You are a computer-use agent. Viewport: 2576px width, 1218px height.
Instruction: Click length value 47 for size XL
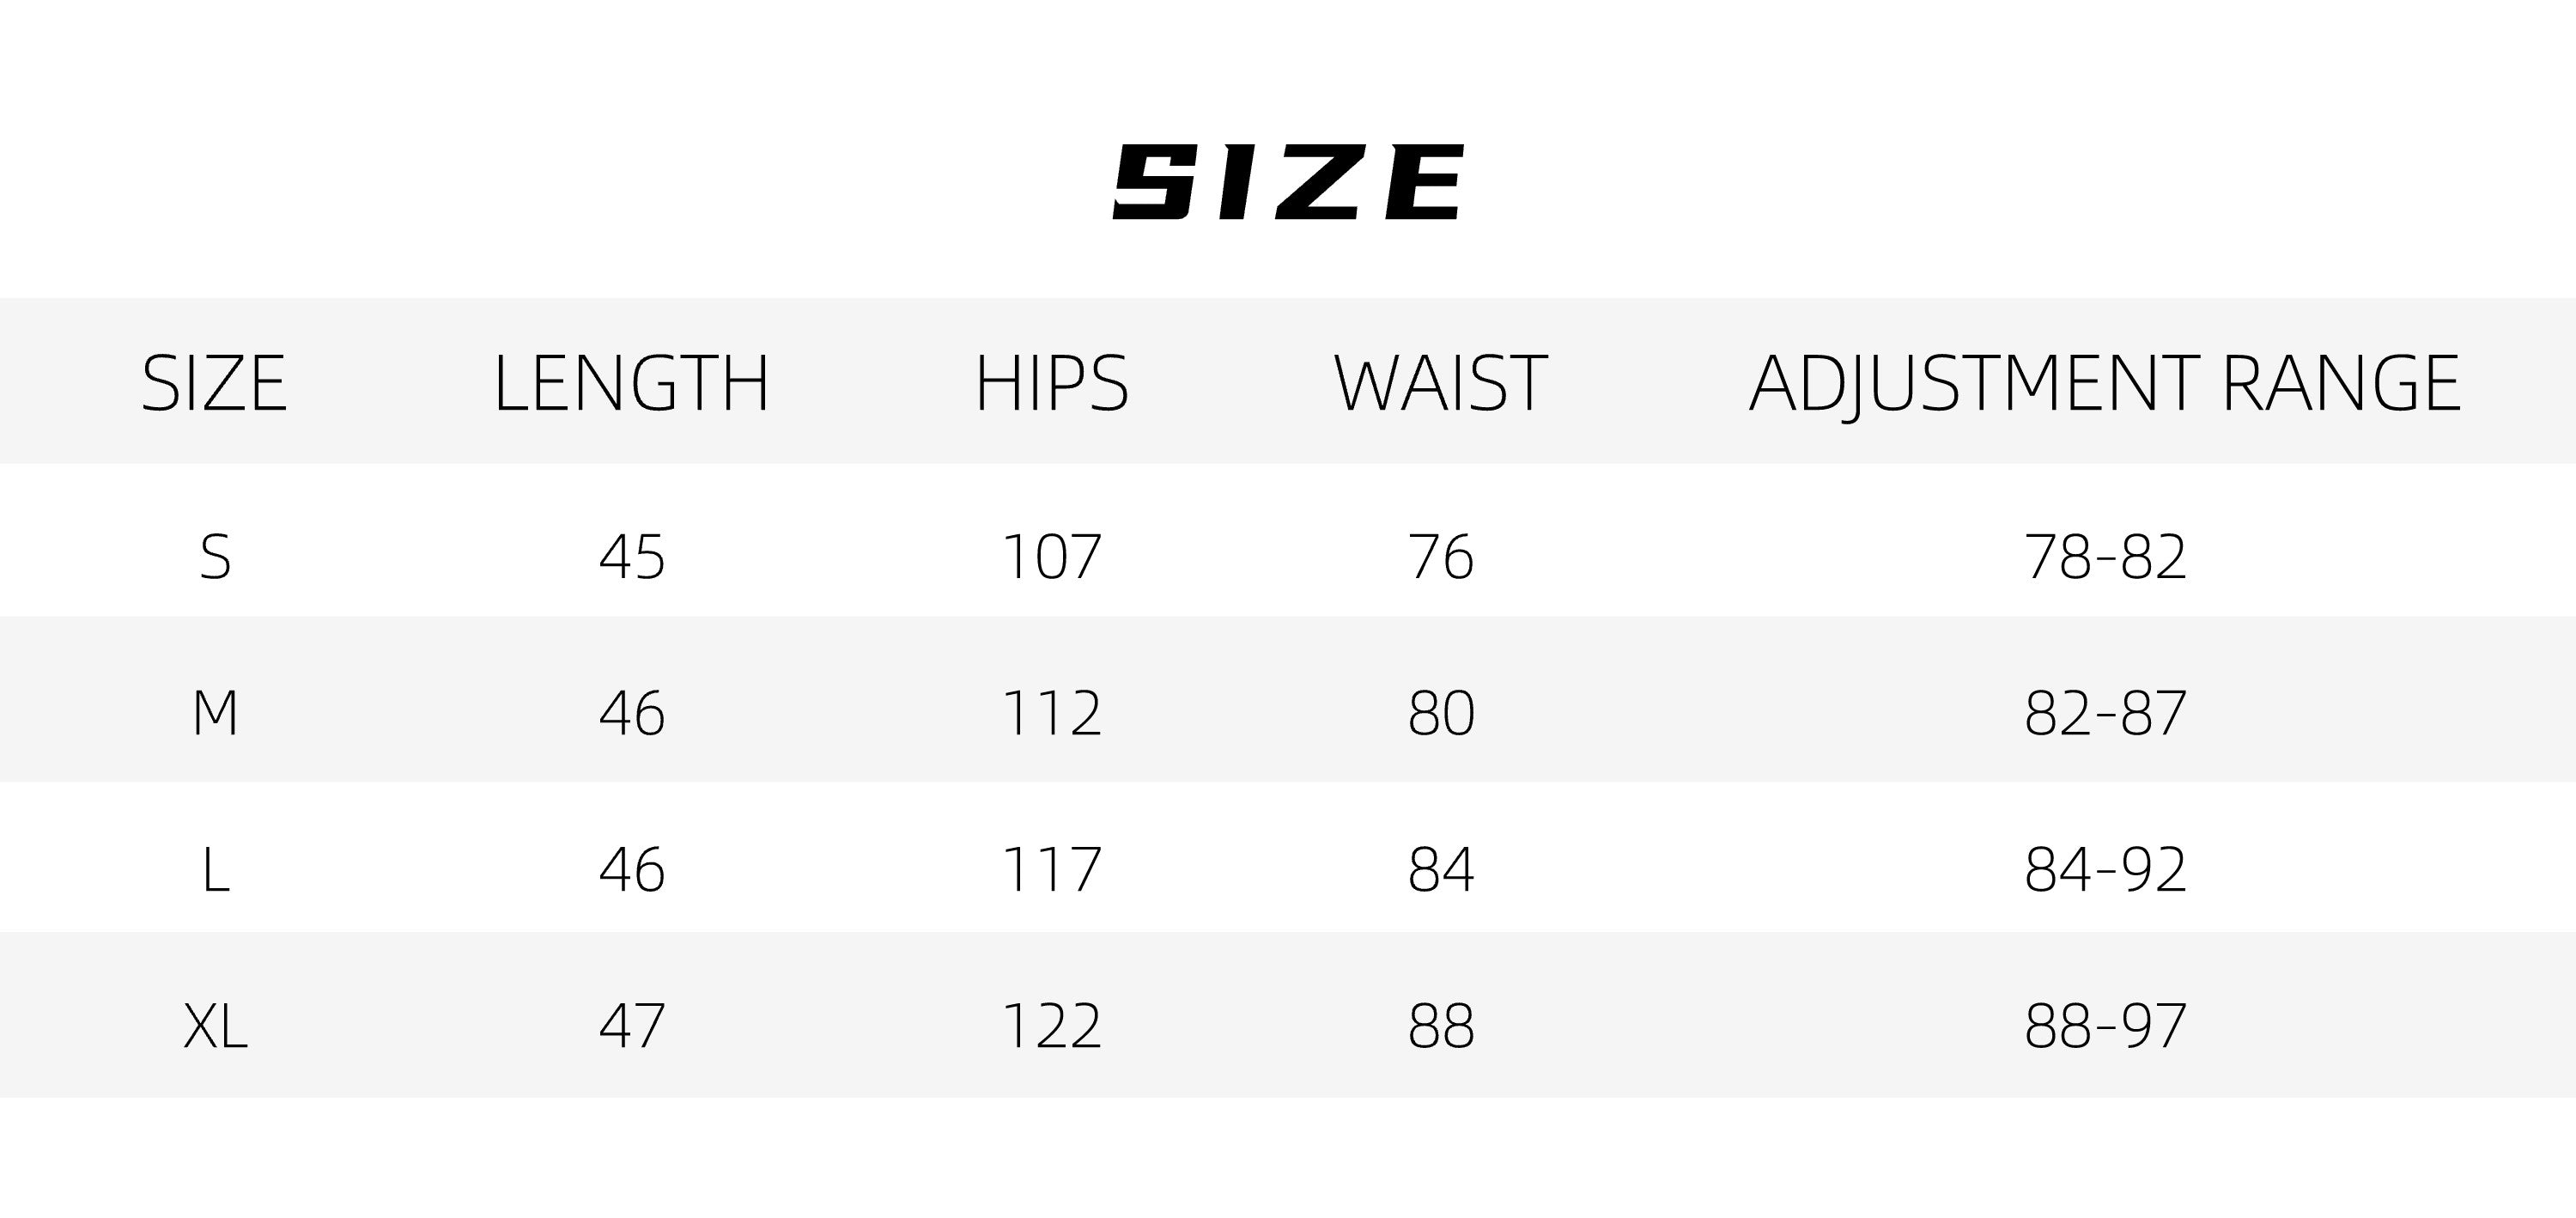point(632,1025)
